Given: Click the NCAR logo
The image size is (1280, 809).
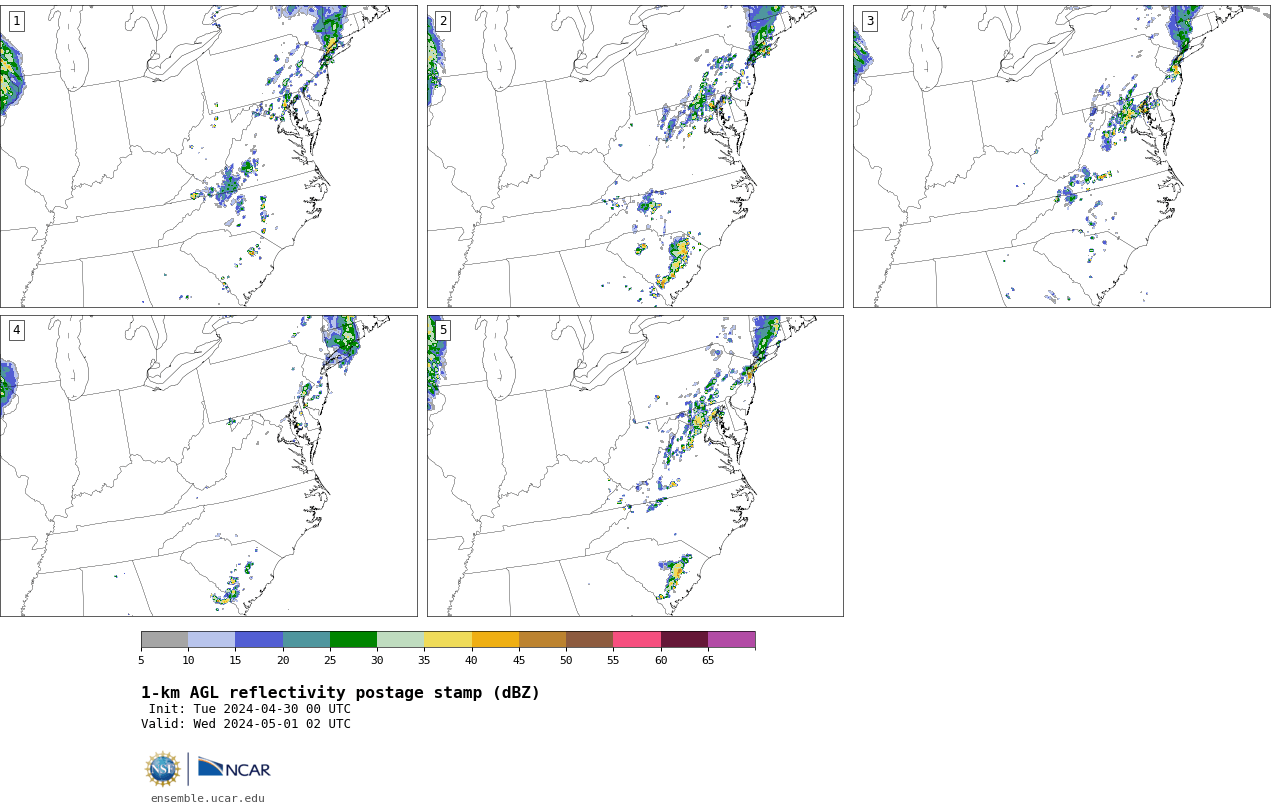Looking at the screenshot, I should [234, 768].
